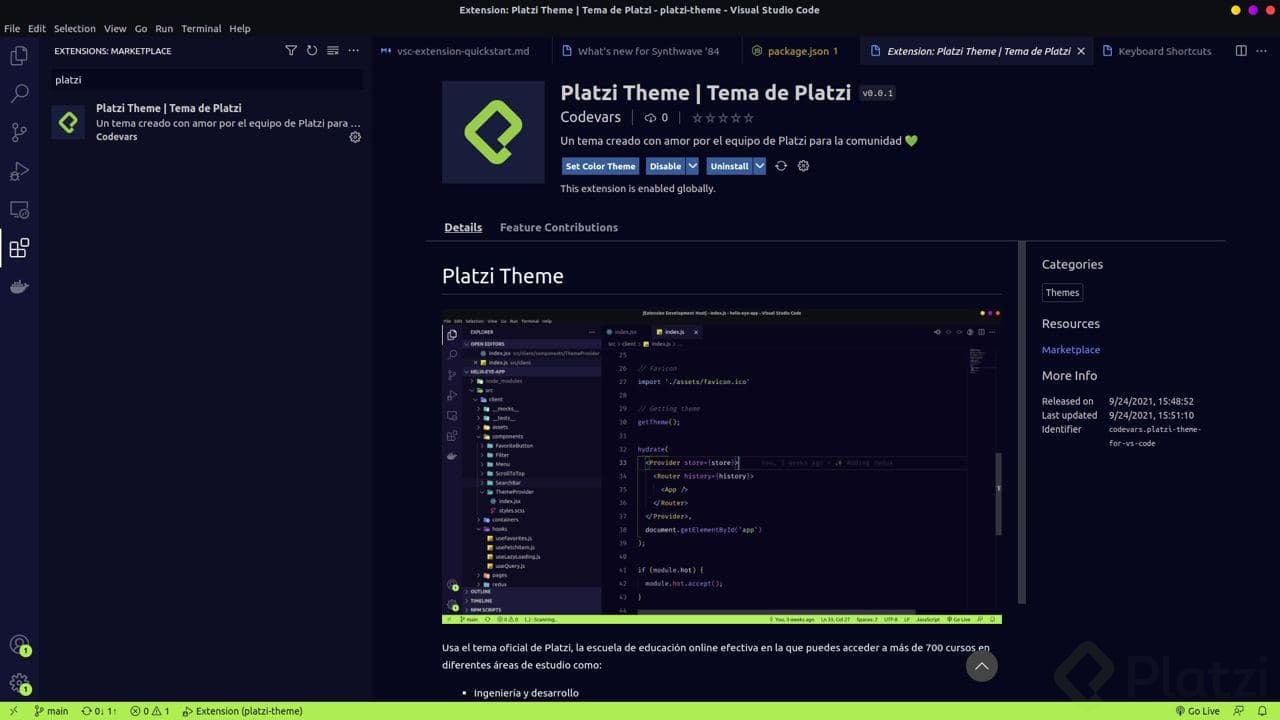Click the sync icon beside Uninstall
Image resolution: width=1280 pixels, height=720 pixels.
click(781, 166)
